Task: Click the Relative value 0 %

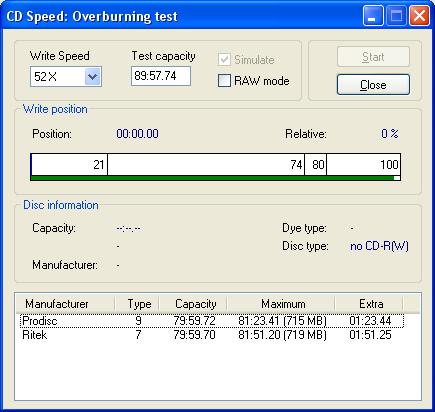Action: (390, 134)
